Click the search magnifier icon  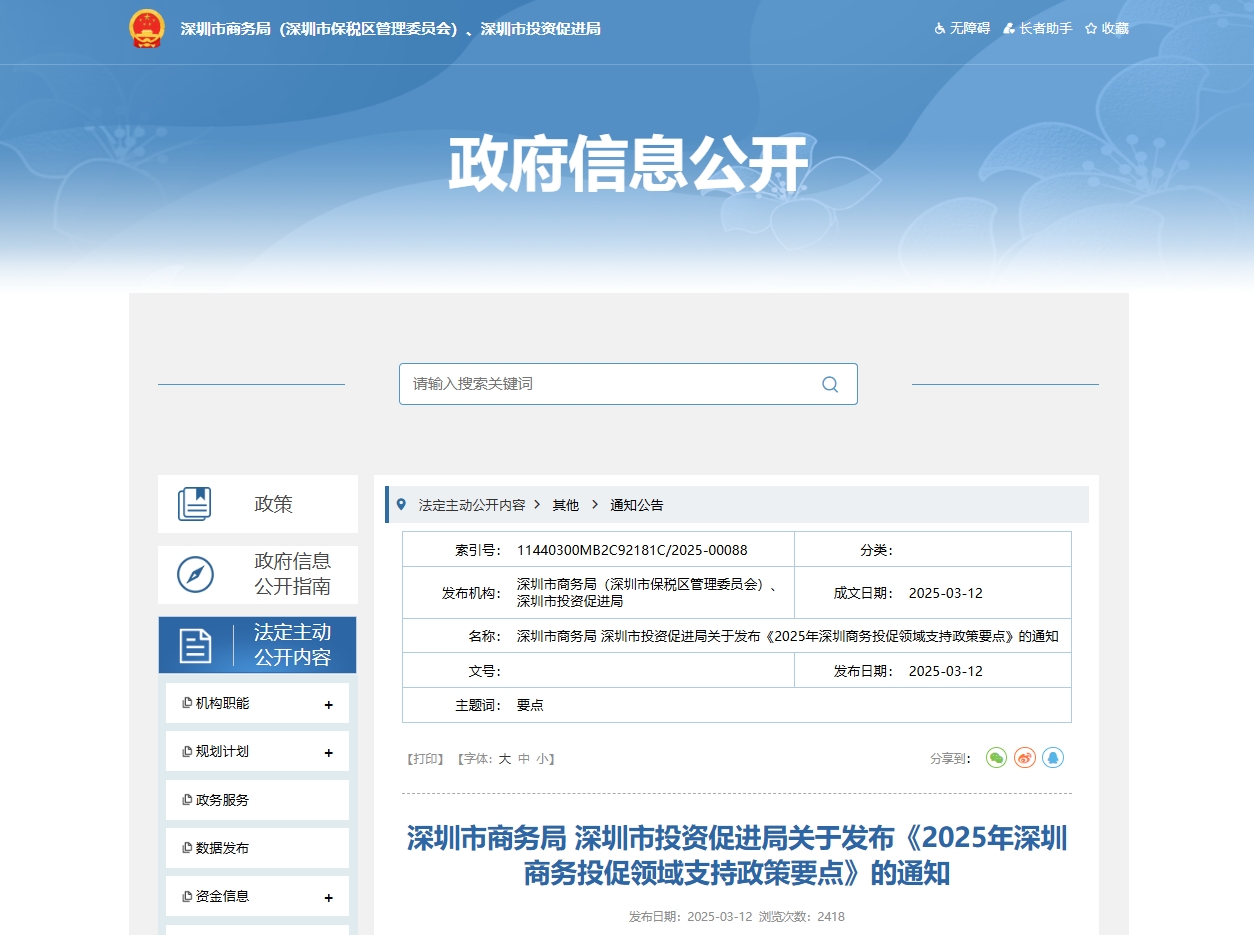coord(829,384)
